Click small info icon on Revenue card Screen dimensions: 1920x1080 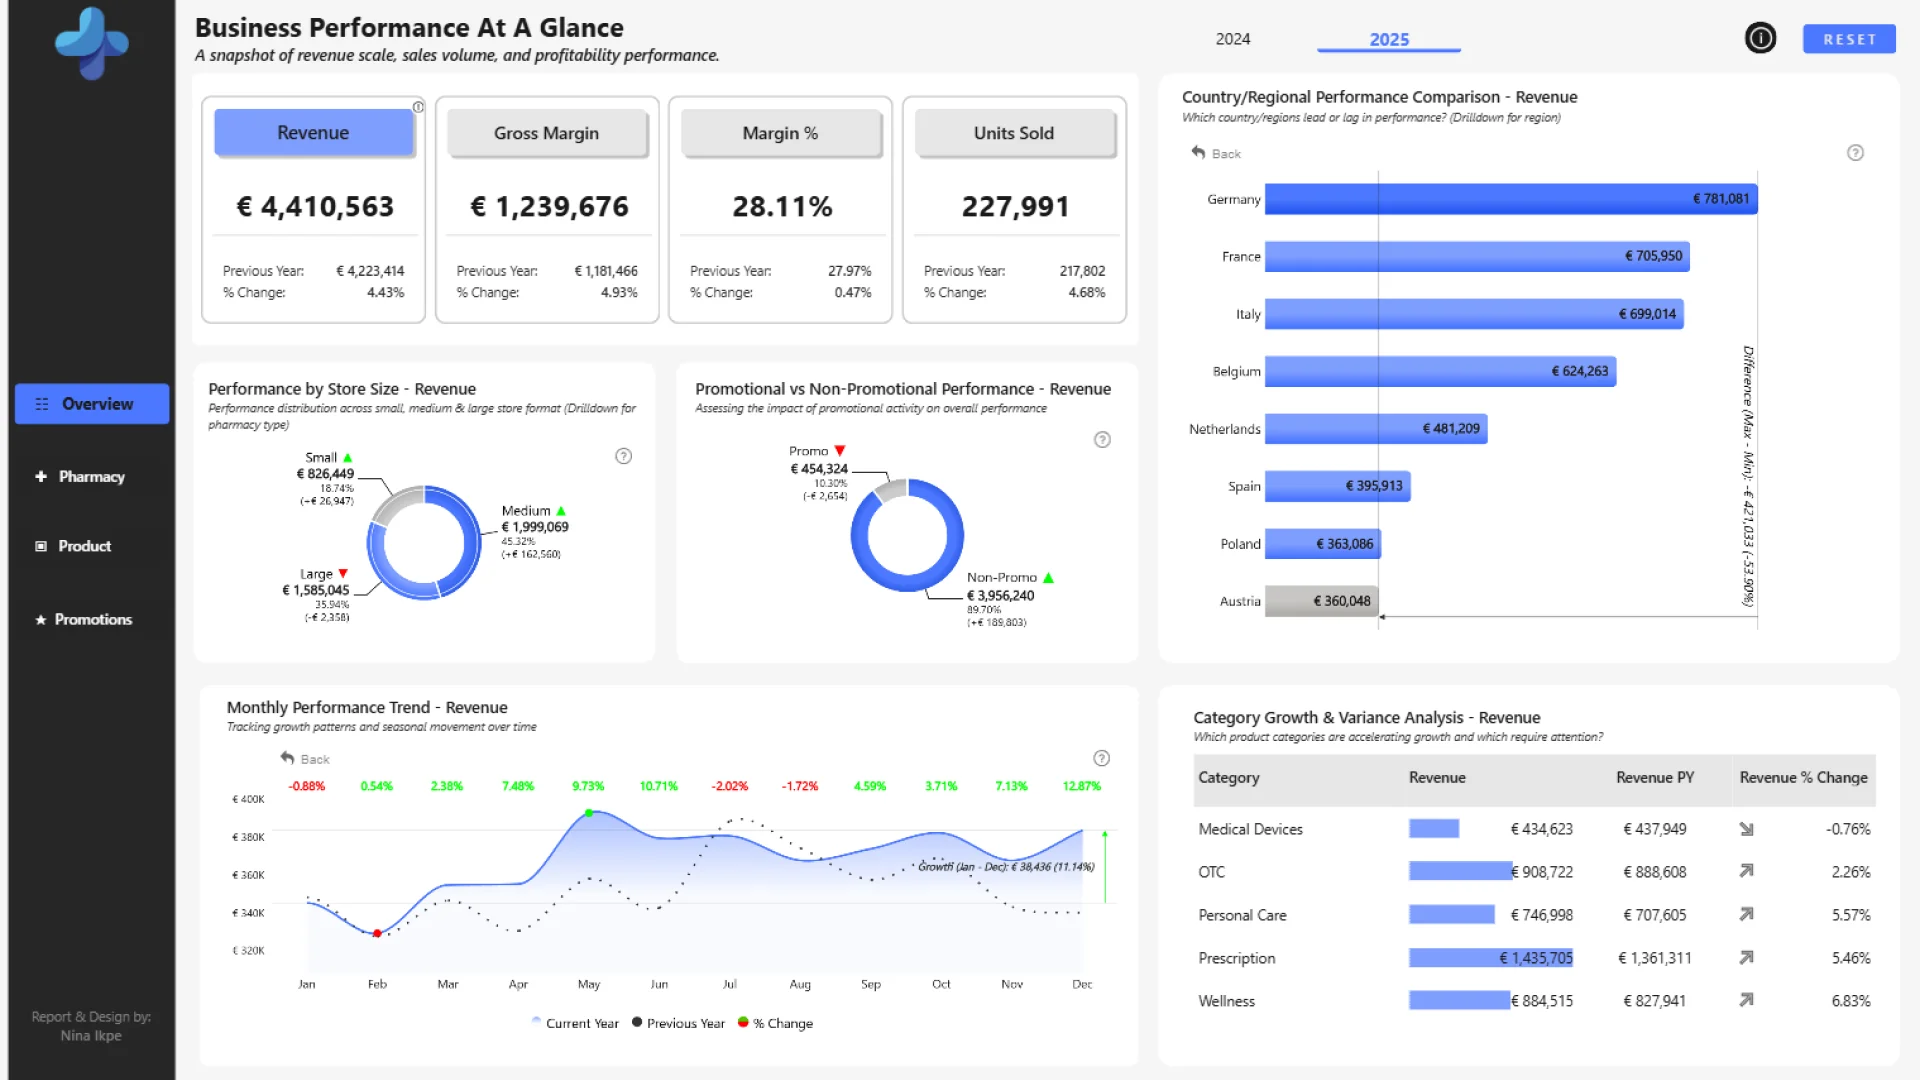pos(418,107)
